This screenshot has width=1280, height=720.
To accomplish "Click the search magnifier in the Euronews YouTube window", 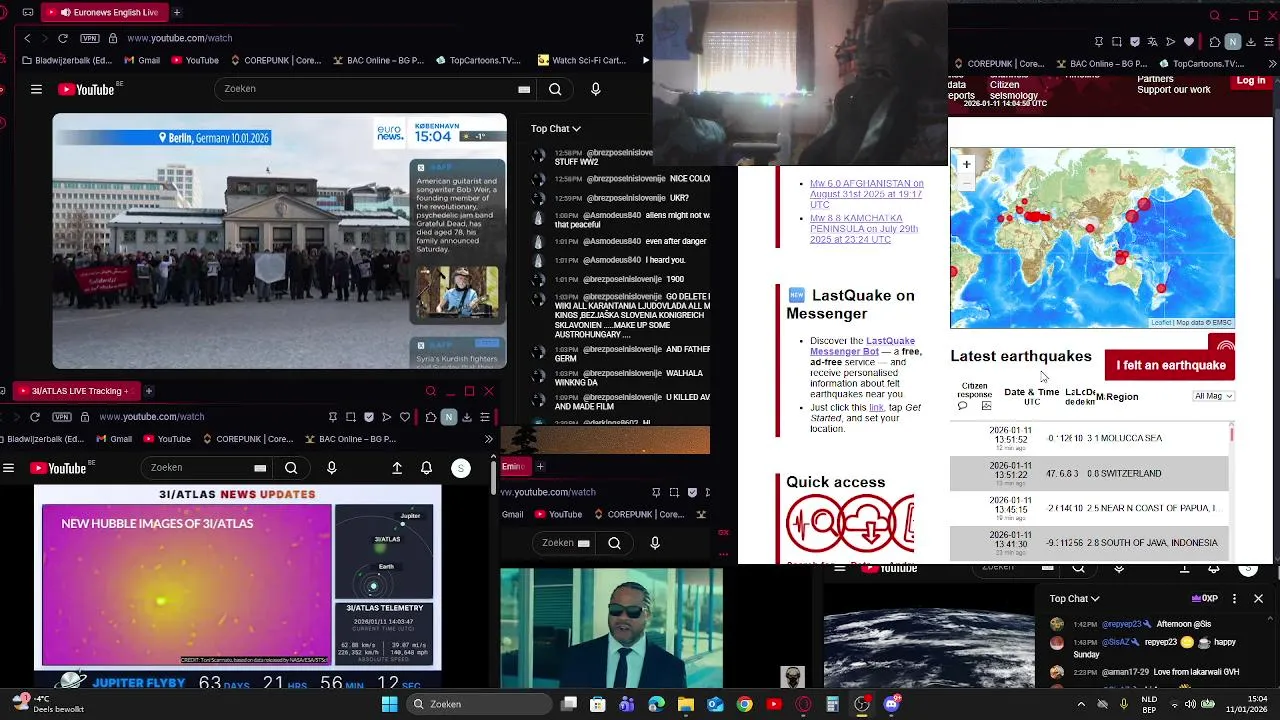I will 555,89.
